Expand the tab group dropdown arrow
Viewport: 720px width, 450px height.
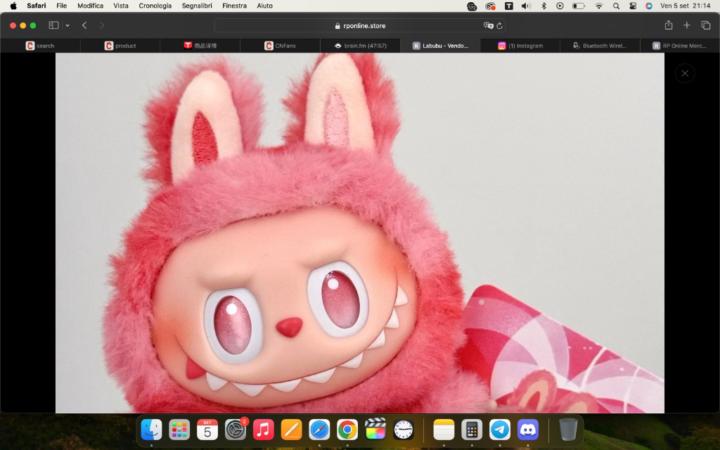tap(67, 25)
